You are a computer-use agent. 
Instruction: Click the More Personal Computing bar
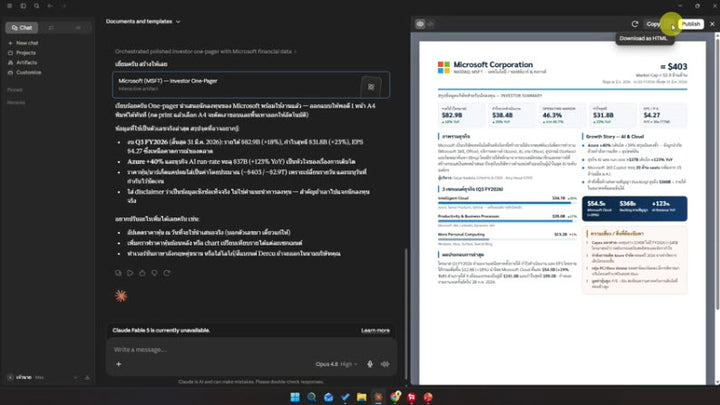pyautogui.click(x=507, y=239)
